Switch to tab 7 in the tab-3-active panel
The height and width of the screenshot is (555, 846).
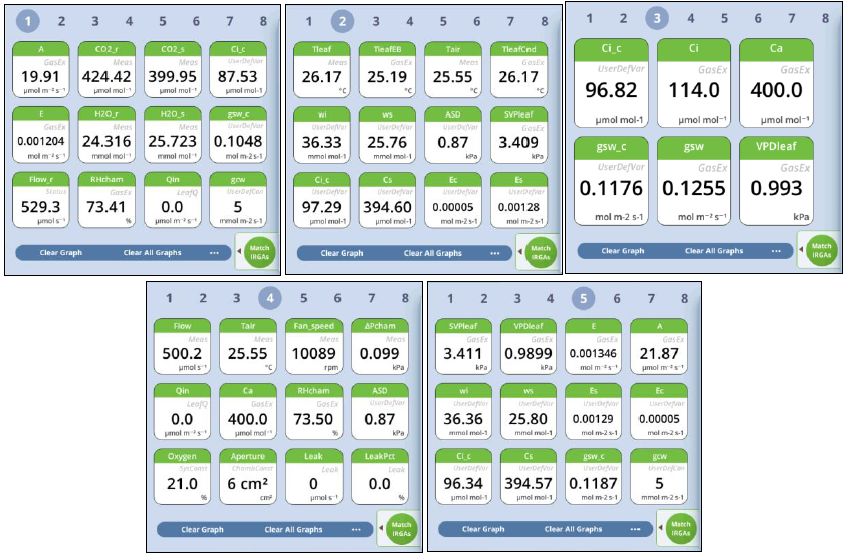(x=792, y=18)
